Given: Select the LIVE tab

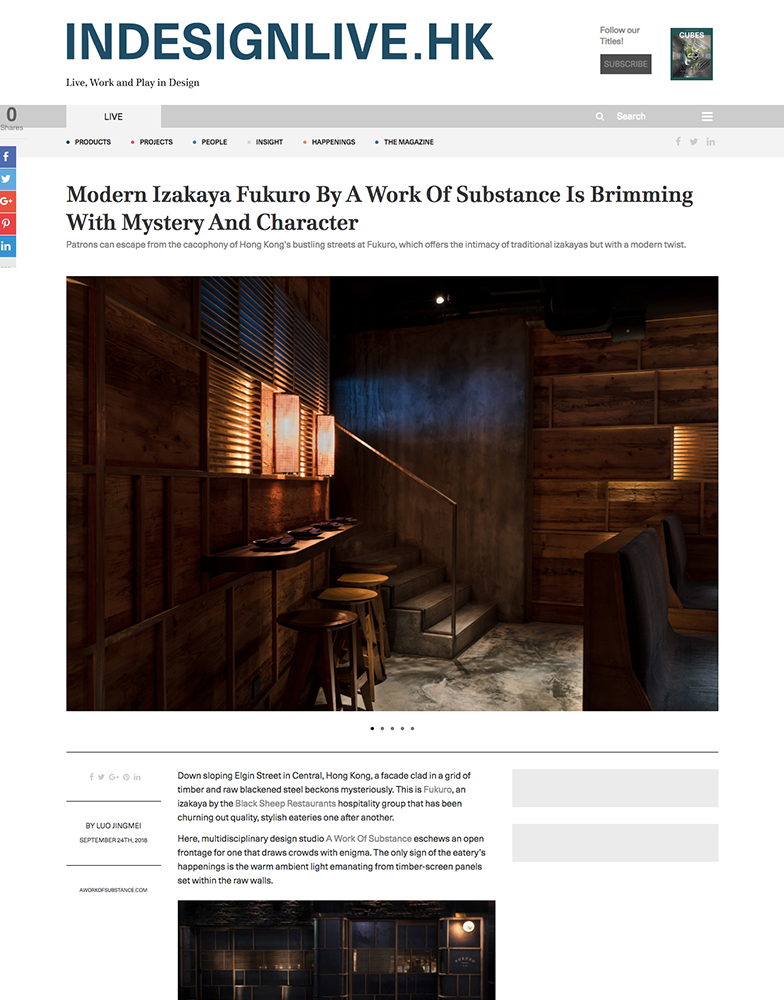Looking at the screenshot, I should [114, 117].
